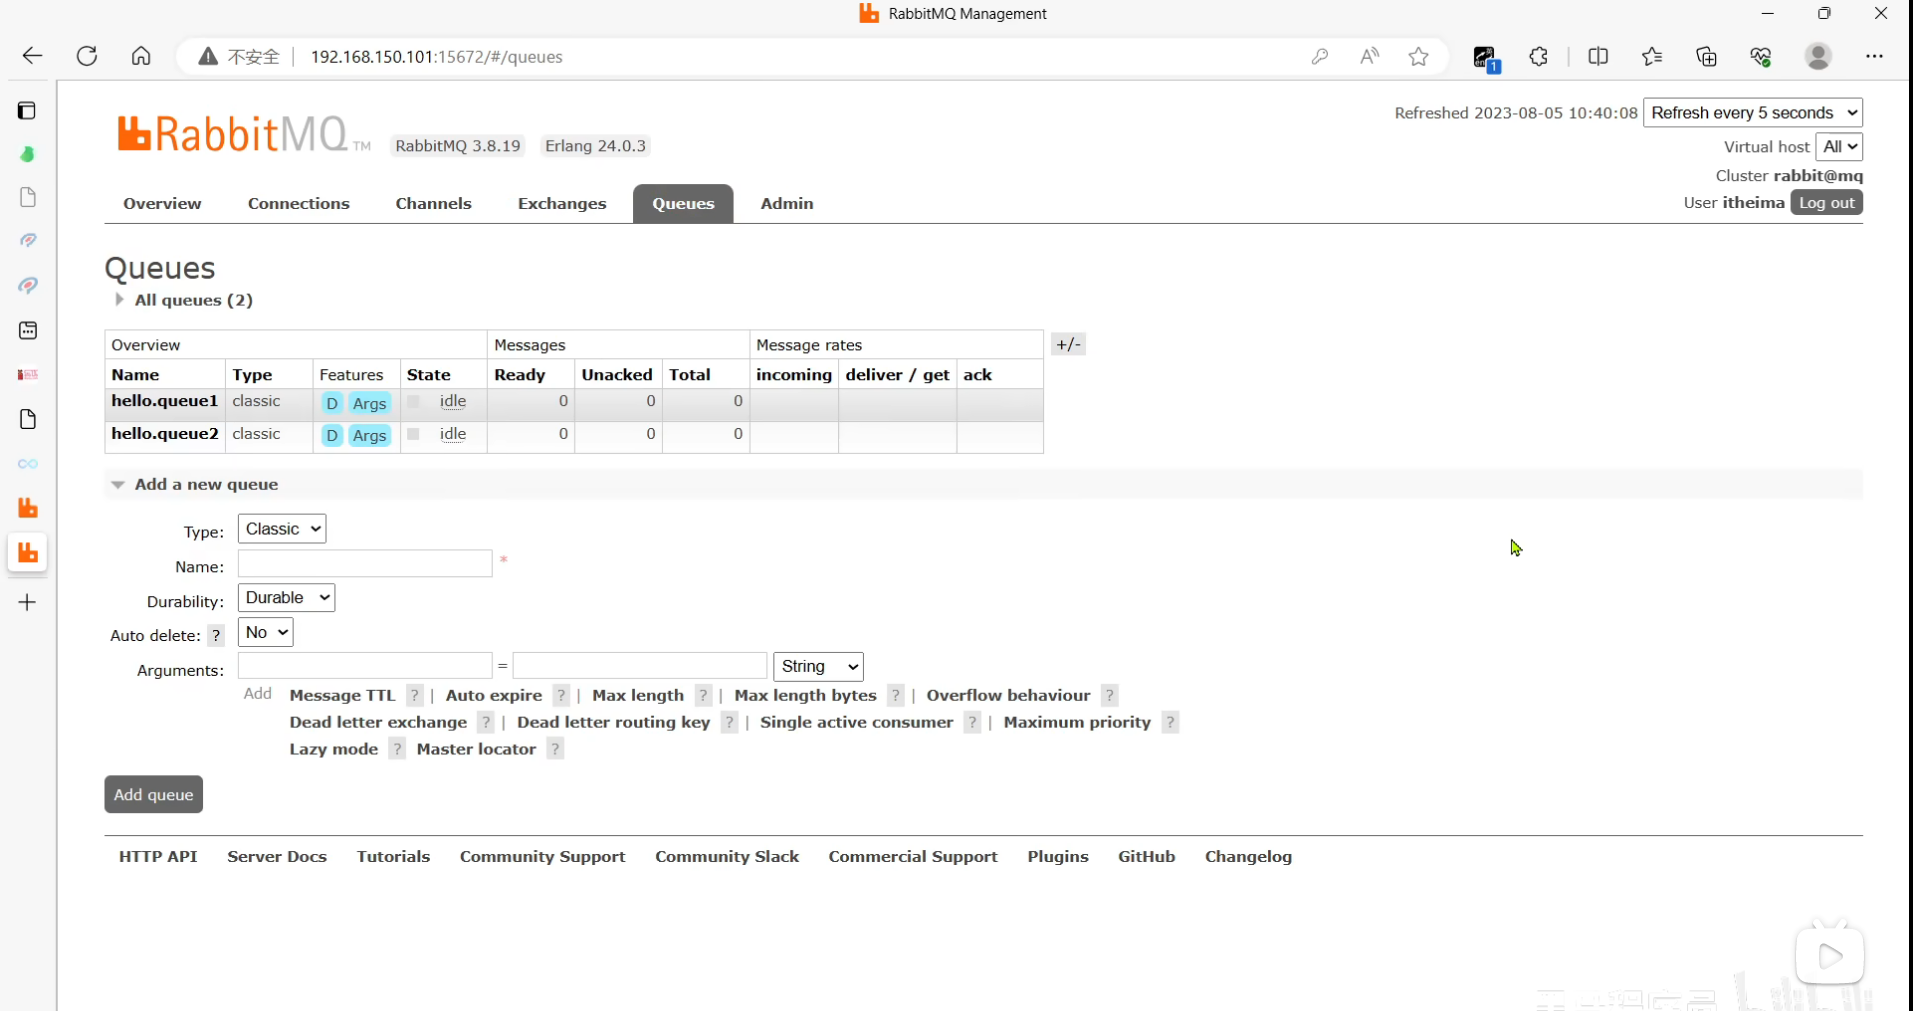The width and height of the screenshot is (1913, 1011).
Task: Click the RabbitMQ logo
Action: [244, 134]
